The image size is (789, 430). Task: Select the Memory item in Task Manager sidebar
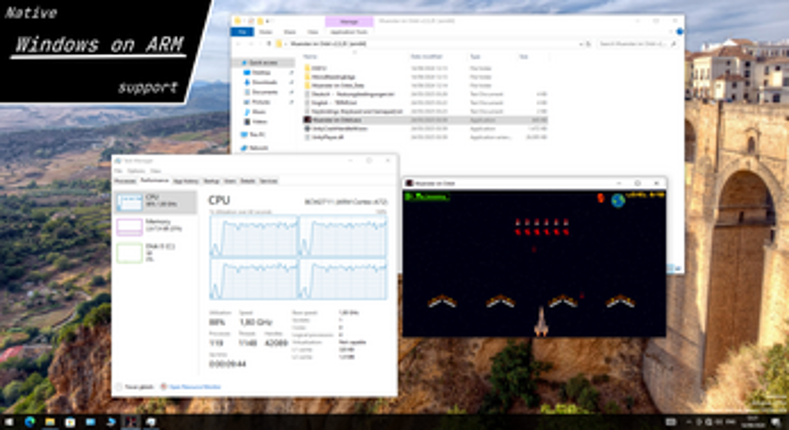click(155, 226)
